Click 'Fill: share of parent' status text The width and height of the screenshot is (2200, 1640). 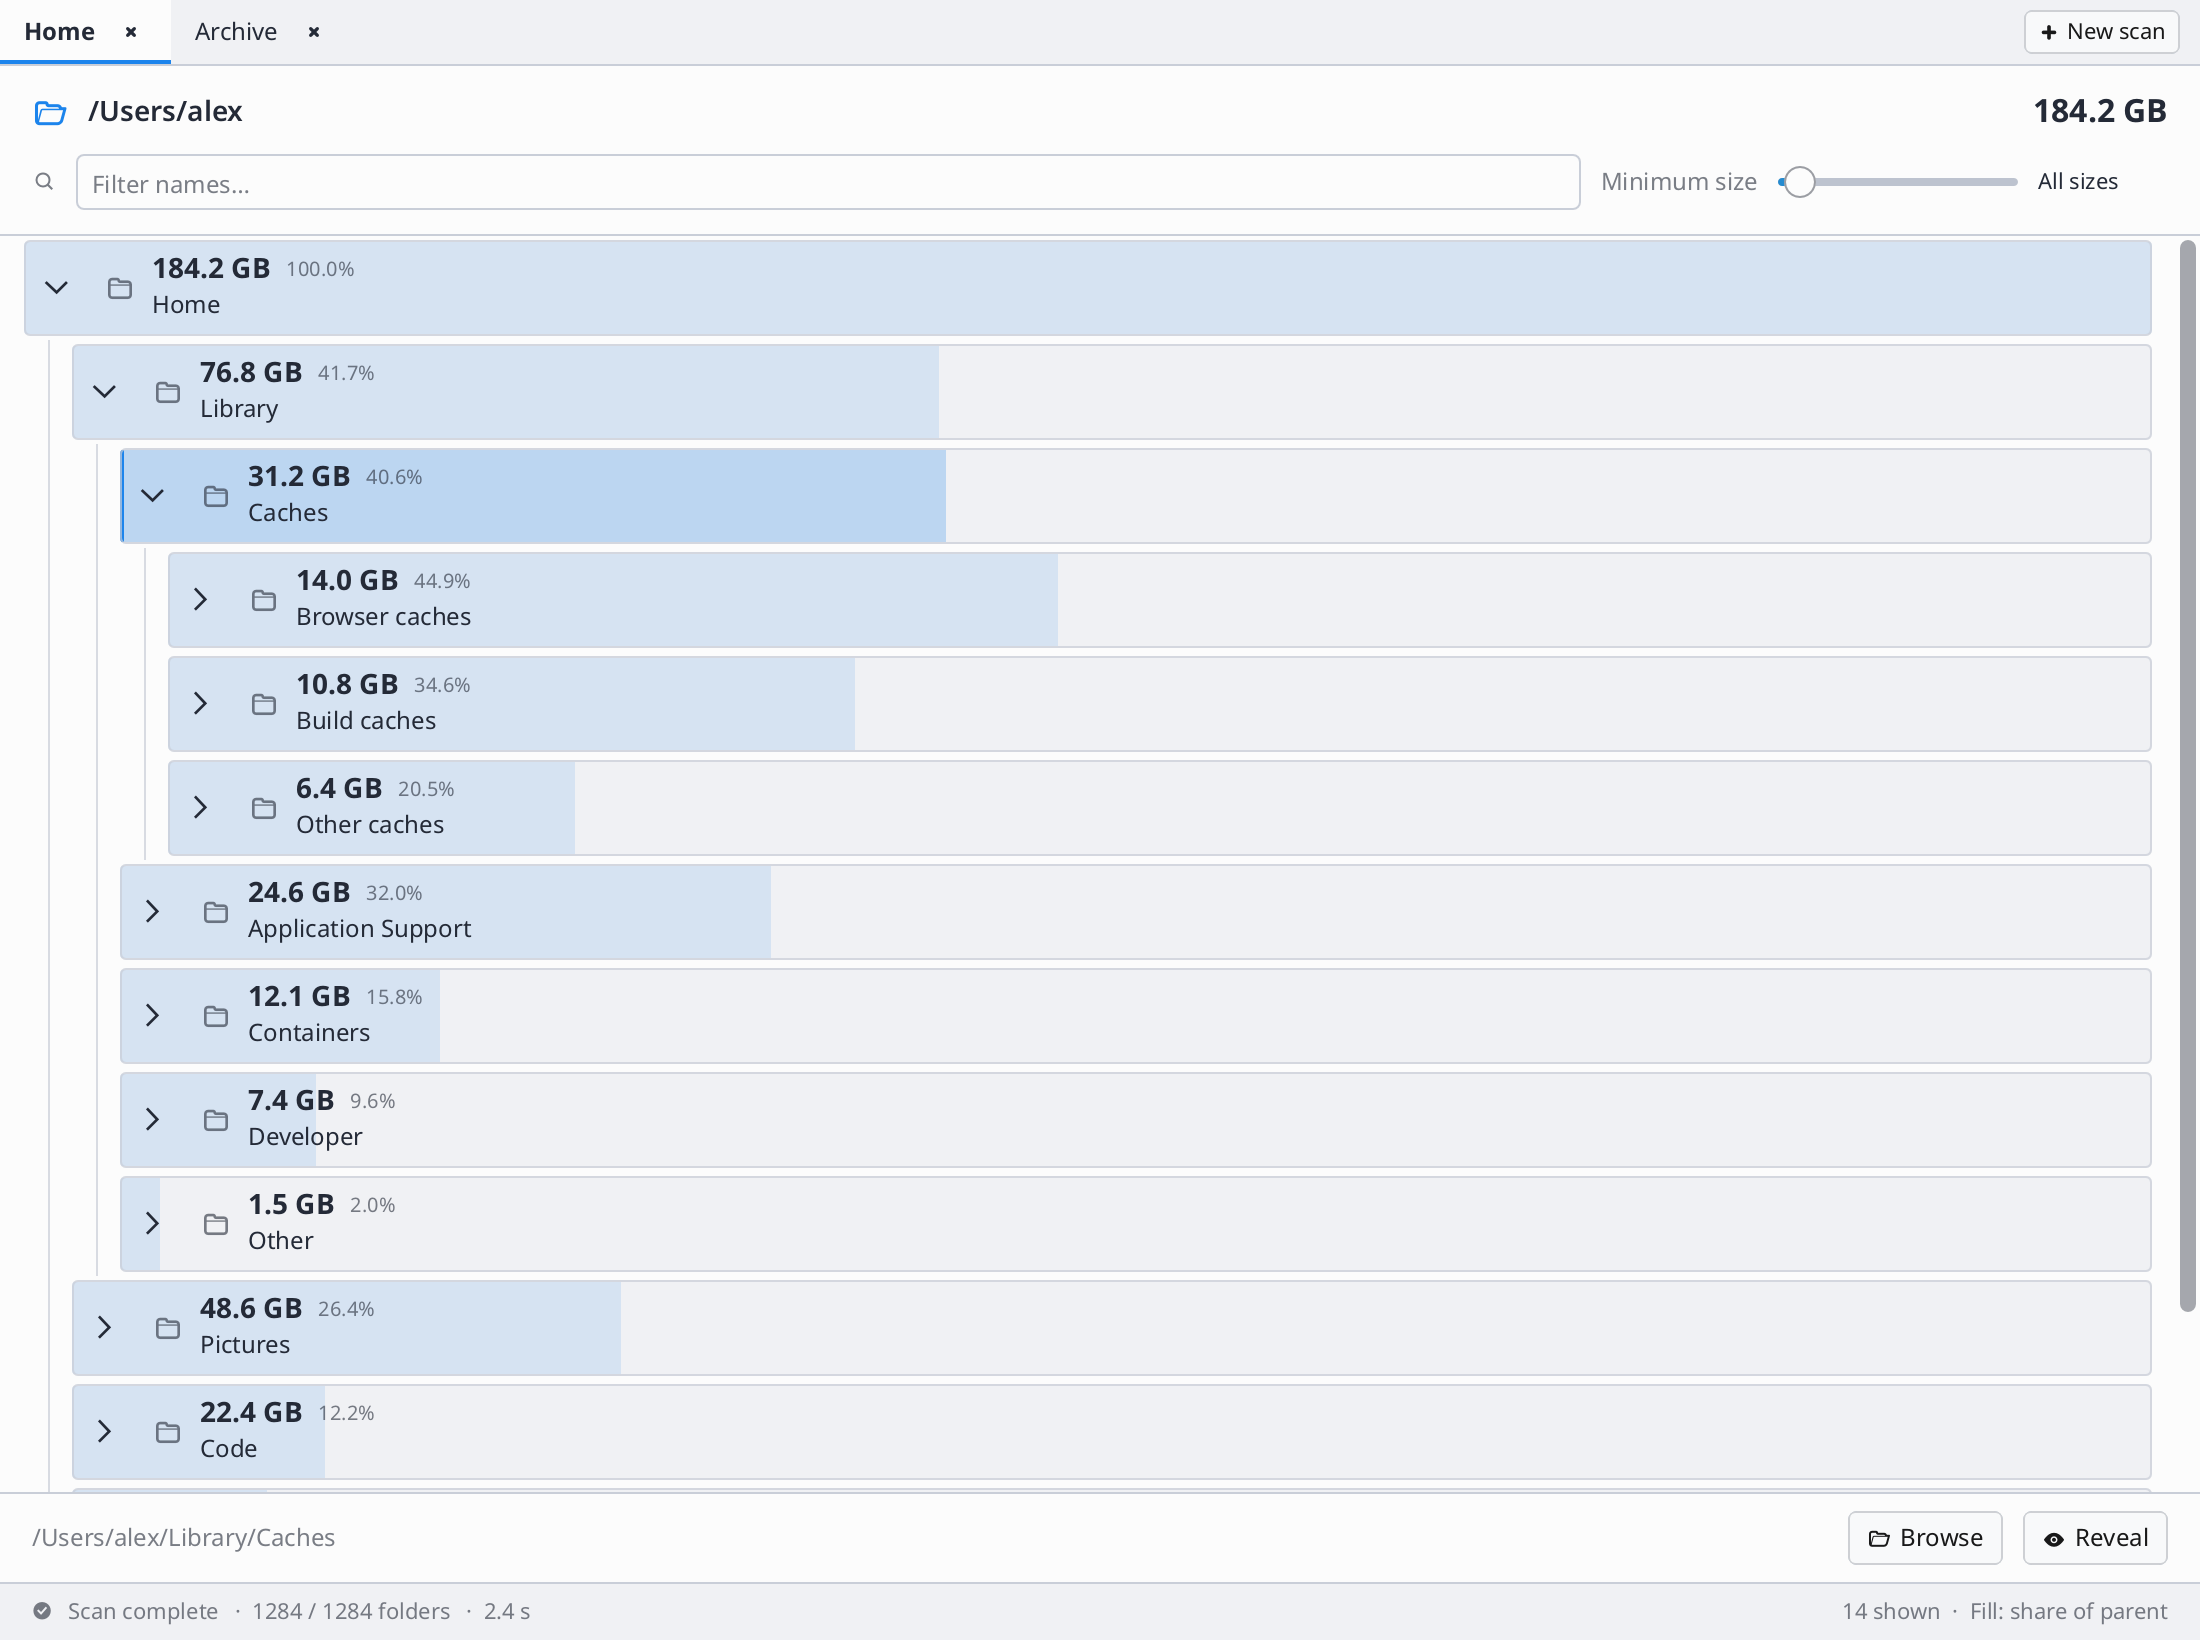point(2068,1612)
